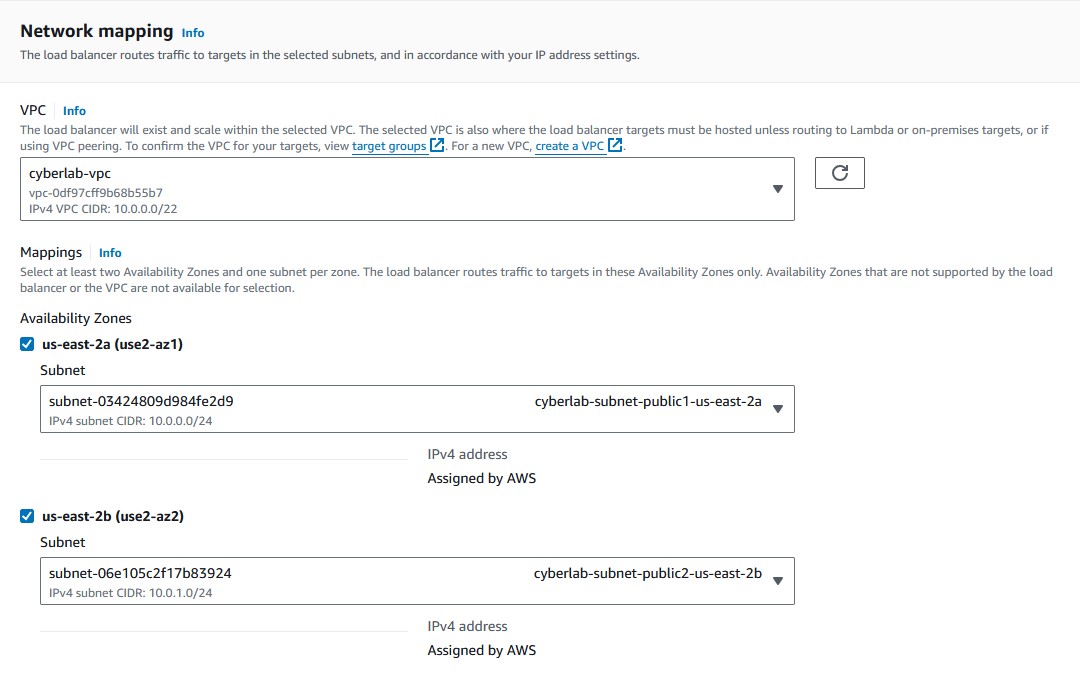Uncheck us-east-2b availability zone checkbox
This screenshot has width=1080, height=686.
click(27, 516)
